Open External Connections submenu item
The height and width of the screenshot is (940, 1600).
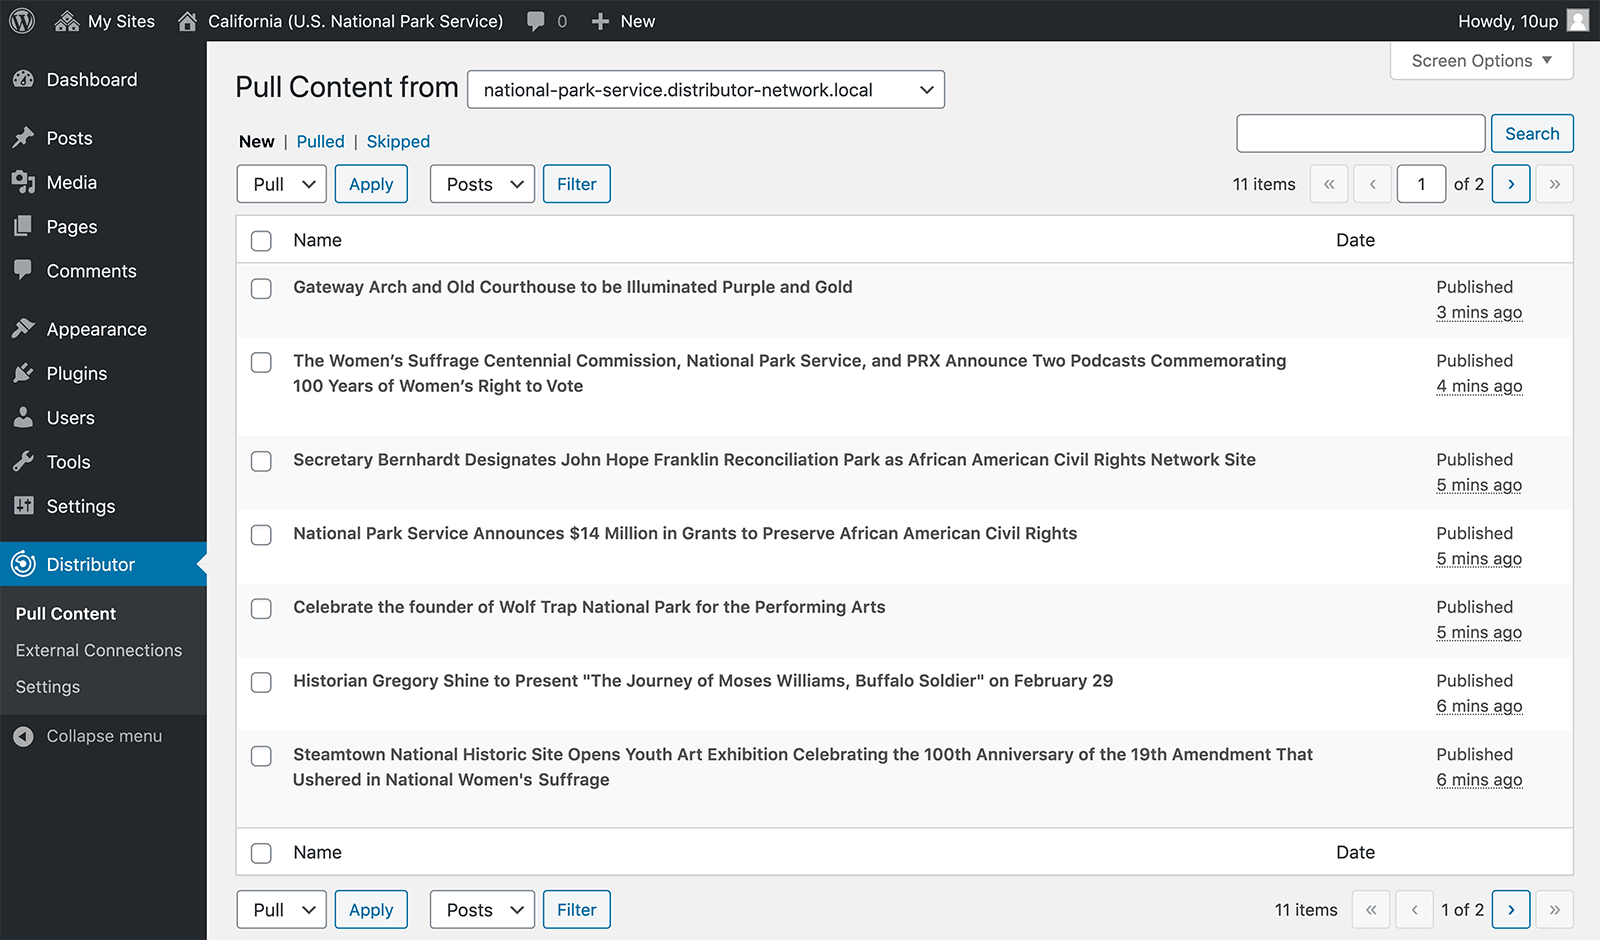(99, 650)
